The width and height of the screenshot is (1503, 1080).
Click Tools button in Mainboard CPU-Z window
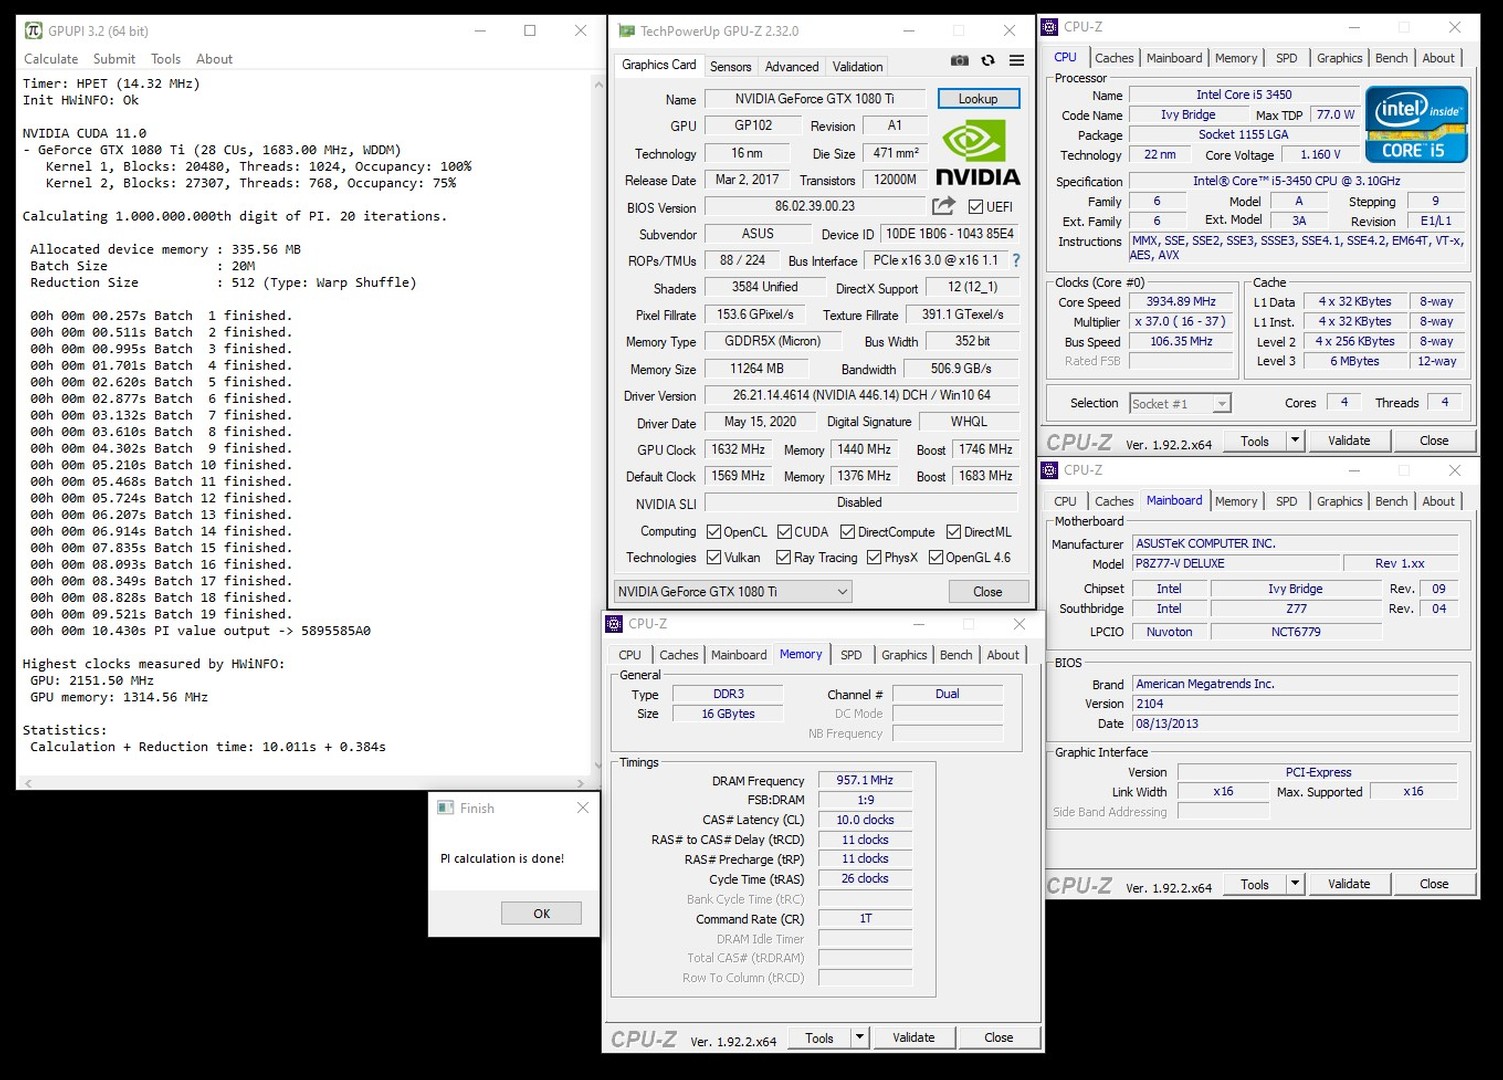[1254, 884]
